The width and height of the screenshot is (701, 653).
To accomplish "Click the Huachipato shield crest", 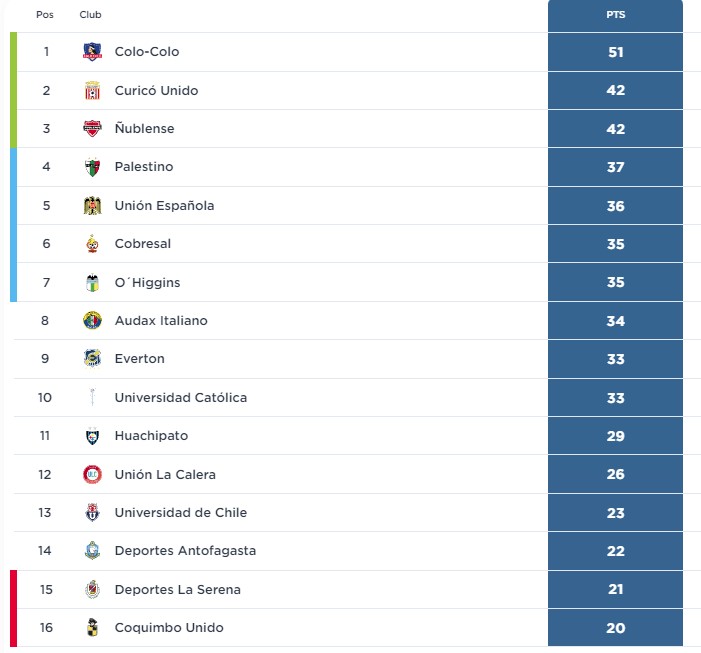I will (93, 436).
